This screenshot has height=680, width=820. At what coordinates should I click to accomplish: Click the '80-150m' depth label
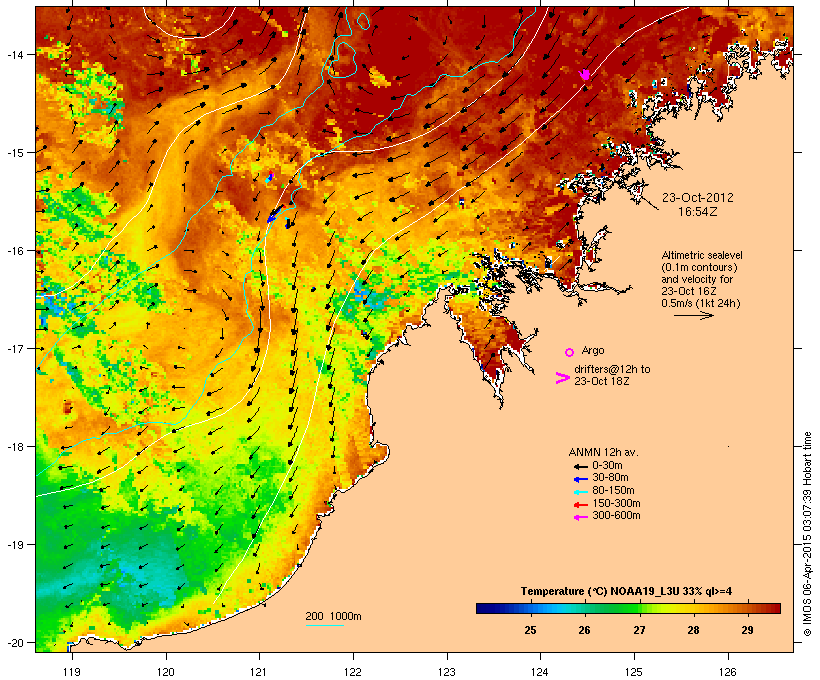pos(613,491)
